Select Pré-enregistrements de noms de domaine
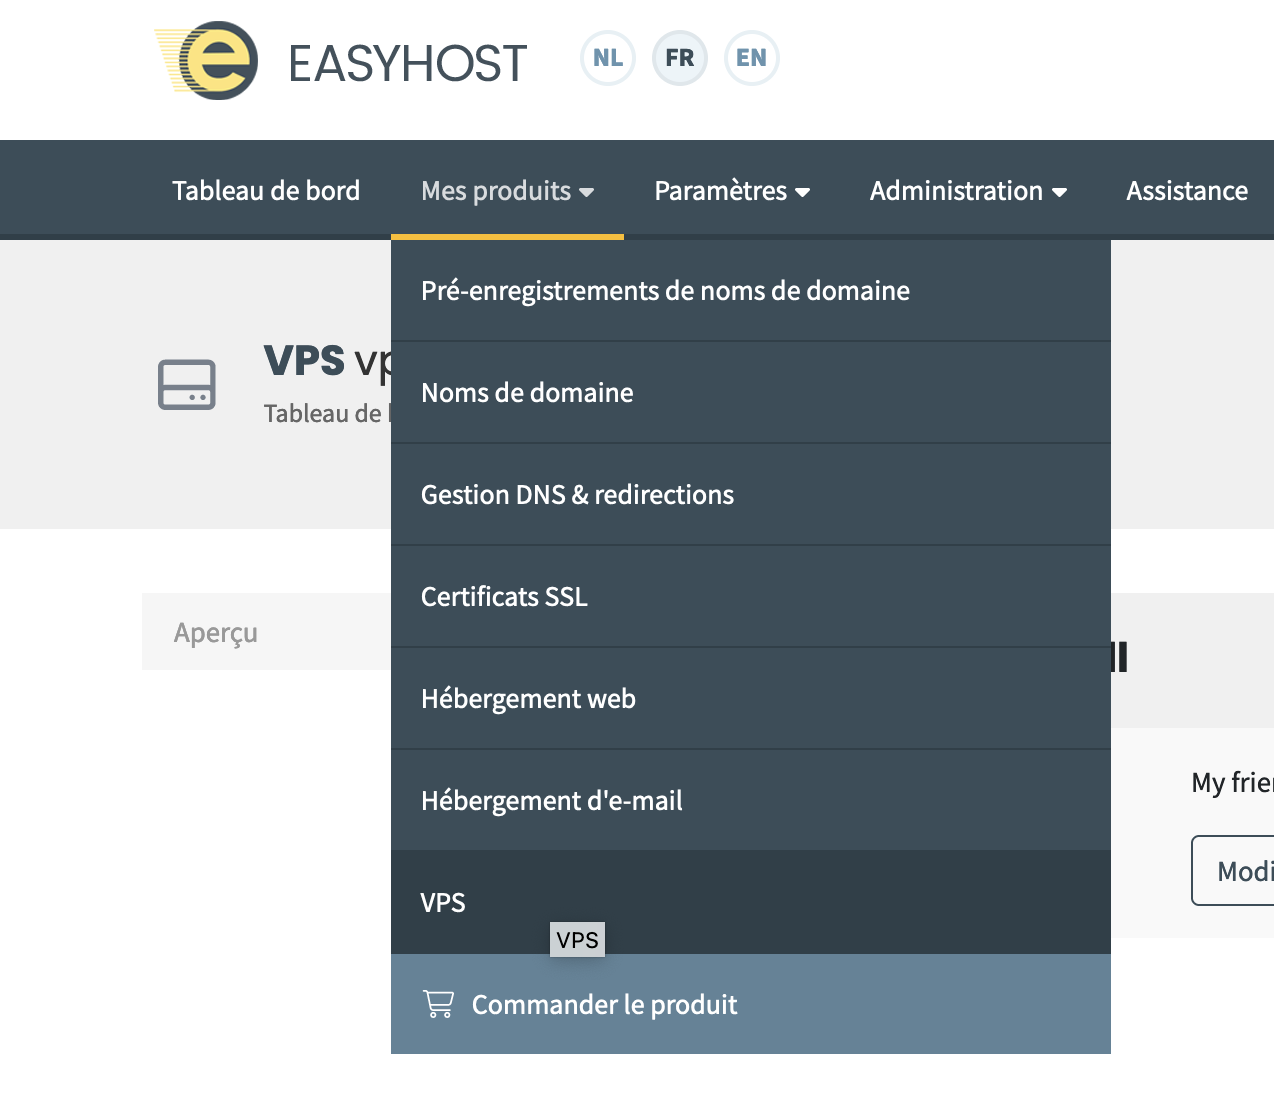 (x=665, y=291)
